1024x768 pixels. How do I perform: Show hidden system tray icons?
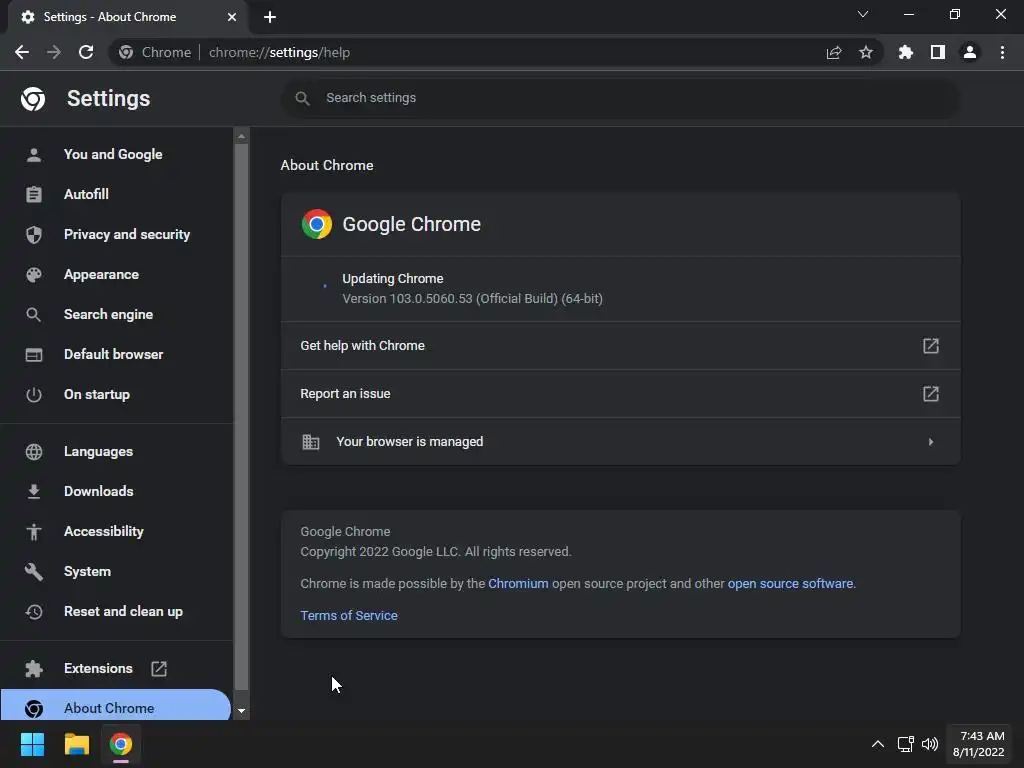point(878,744)
